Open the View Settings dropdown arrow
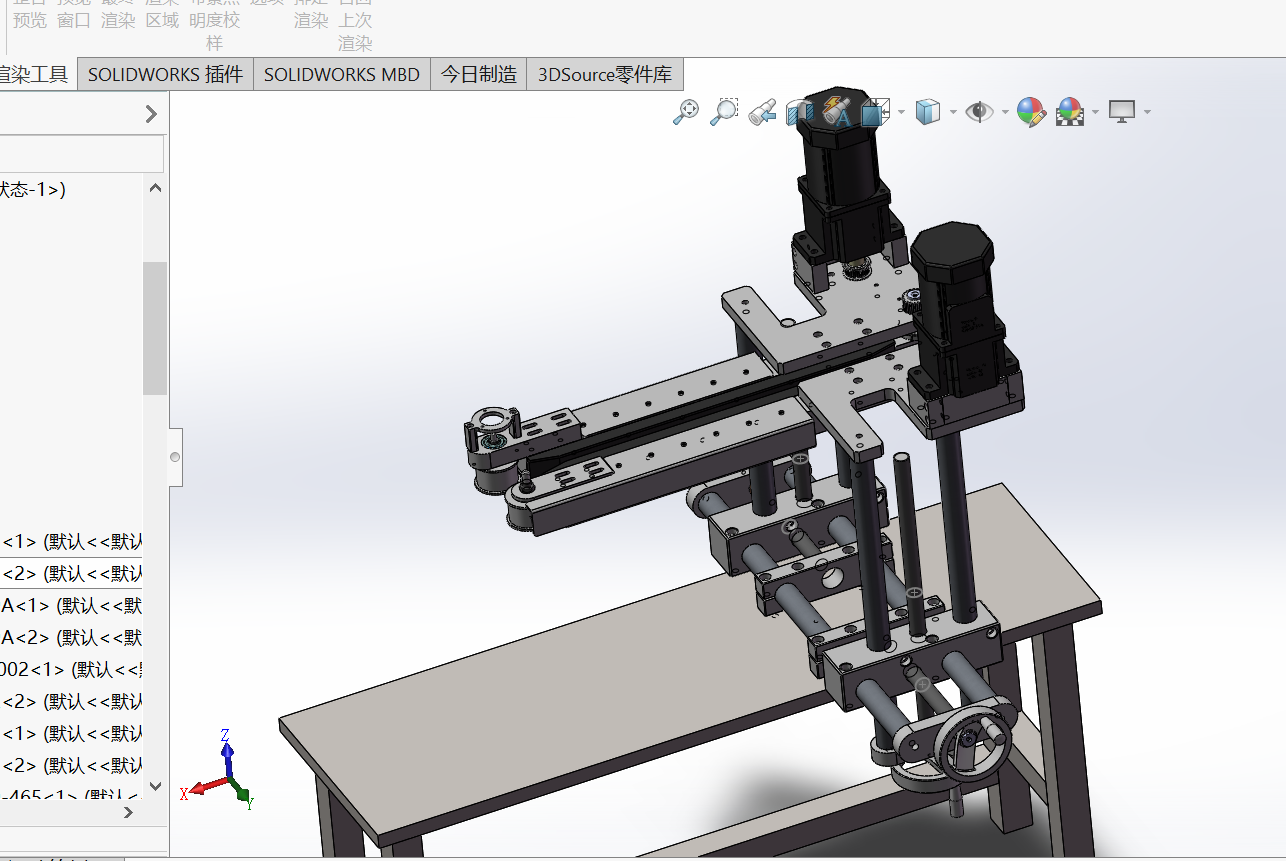The width and height of the screenshot is (1286, 861). [x=1147, y=112]
